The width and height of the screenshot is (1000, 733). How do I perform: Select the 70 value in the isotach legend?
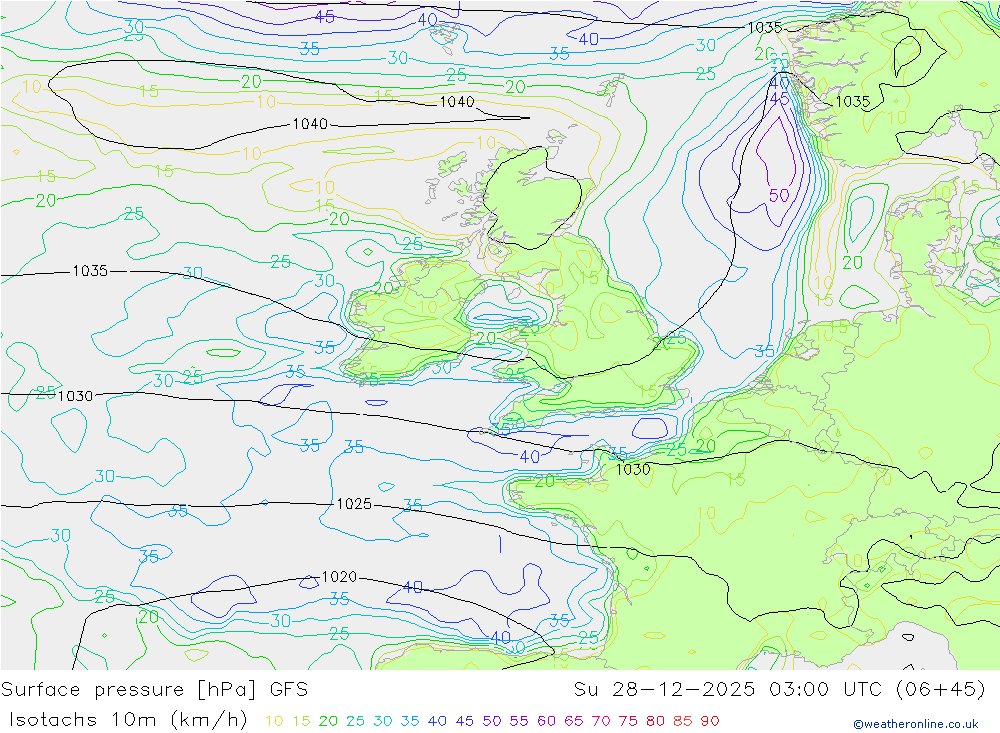[x=601, y=721]
